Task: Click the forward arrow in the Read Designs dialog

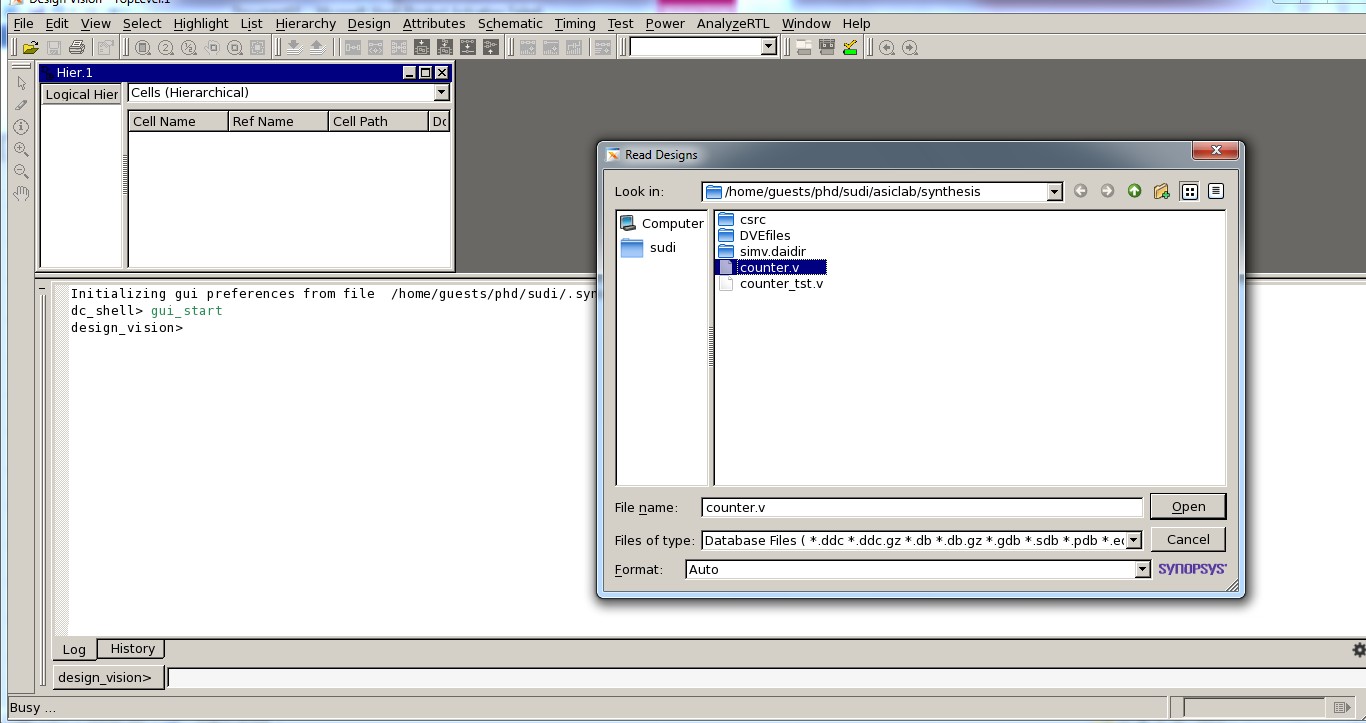Action: [1107, 191]
